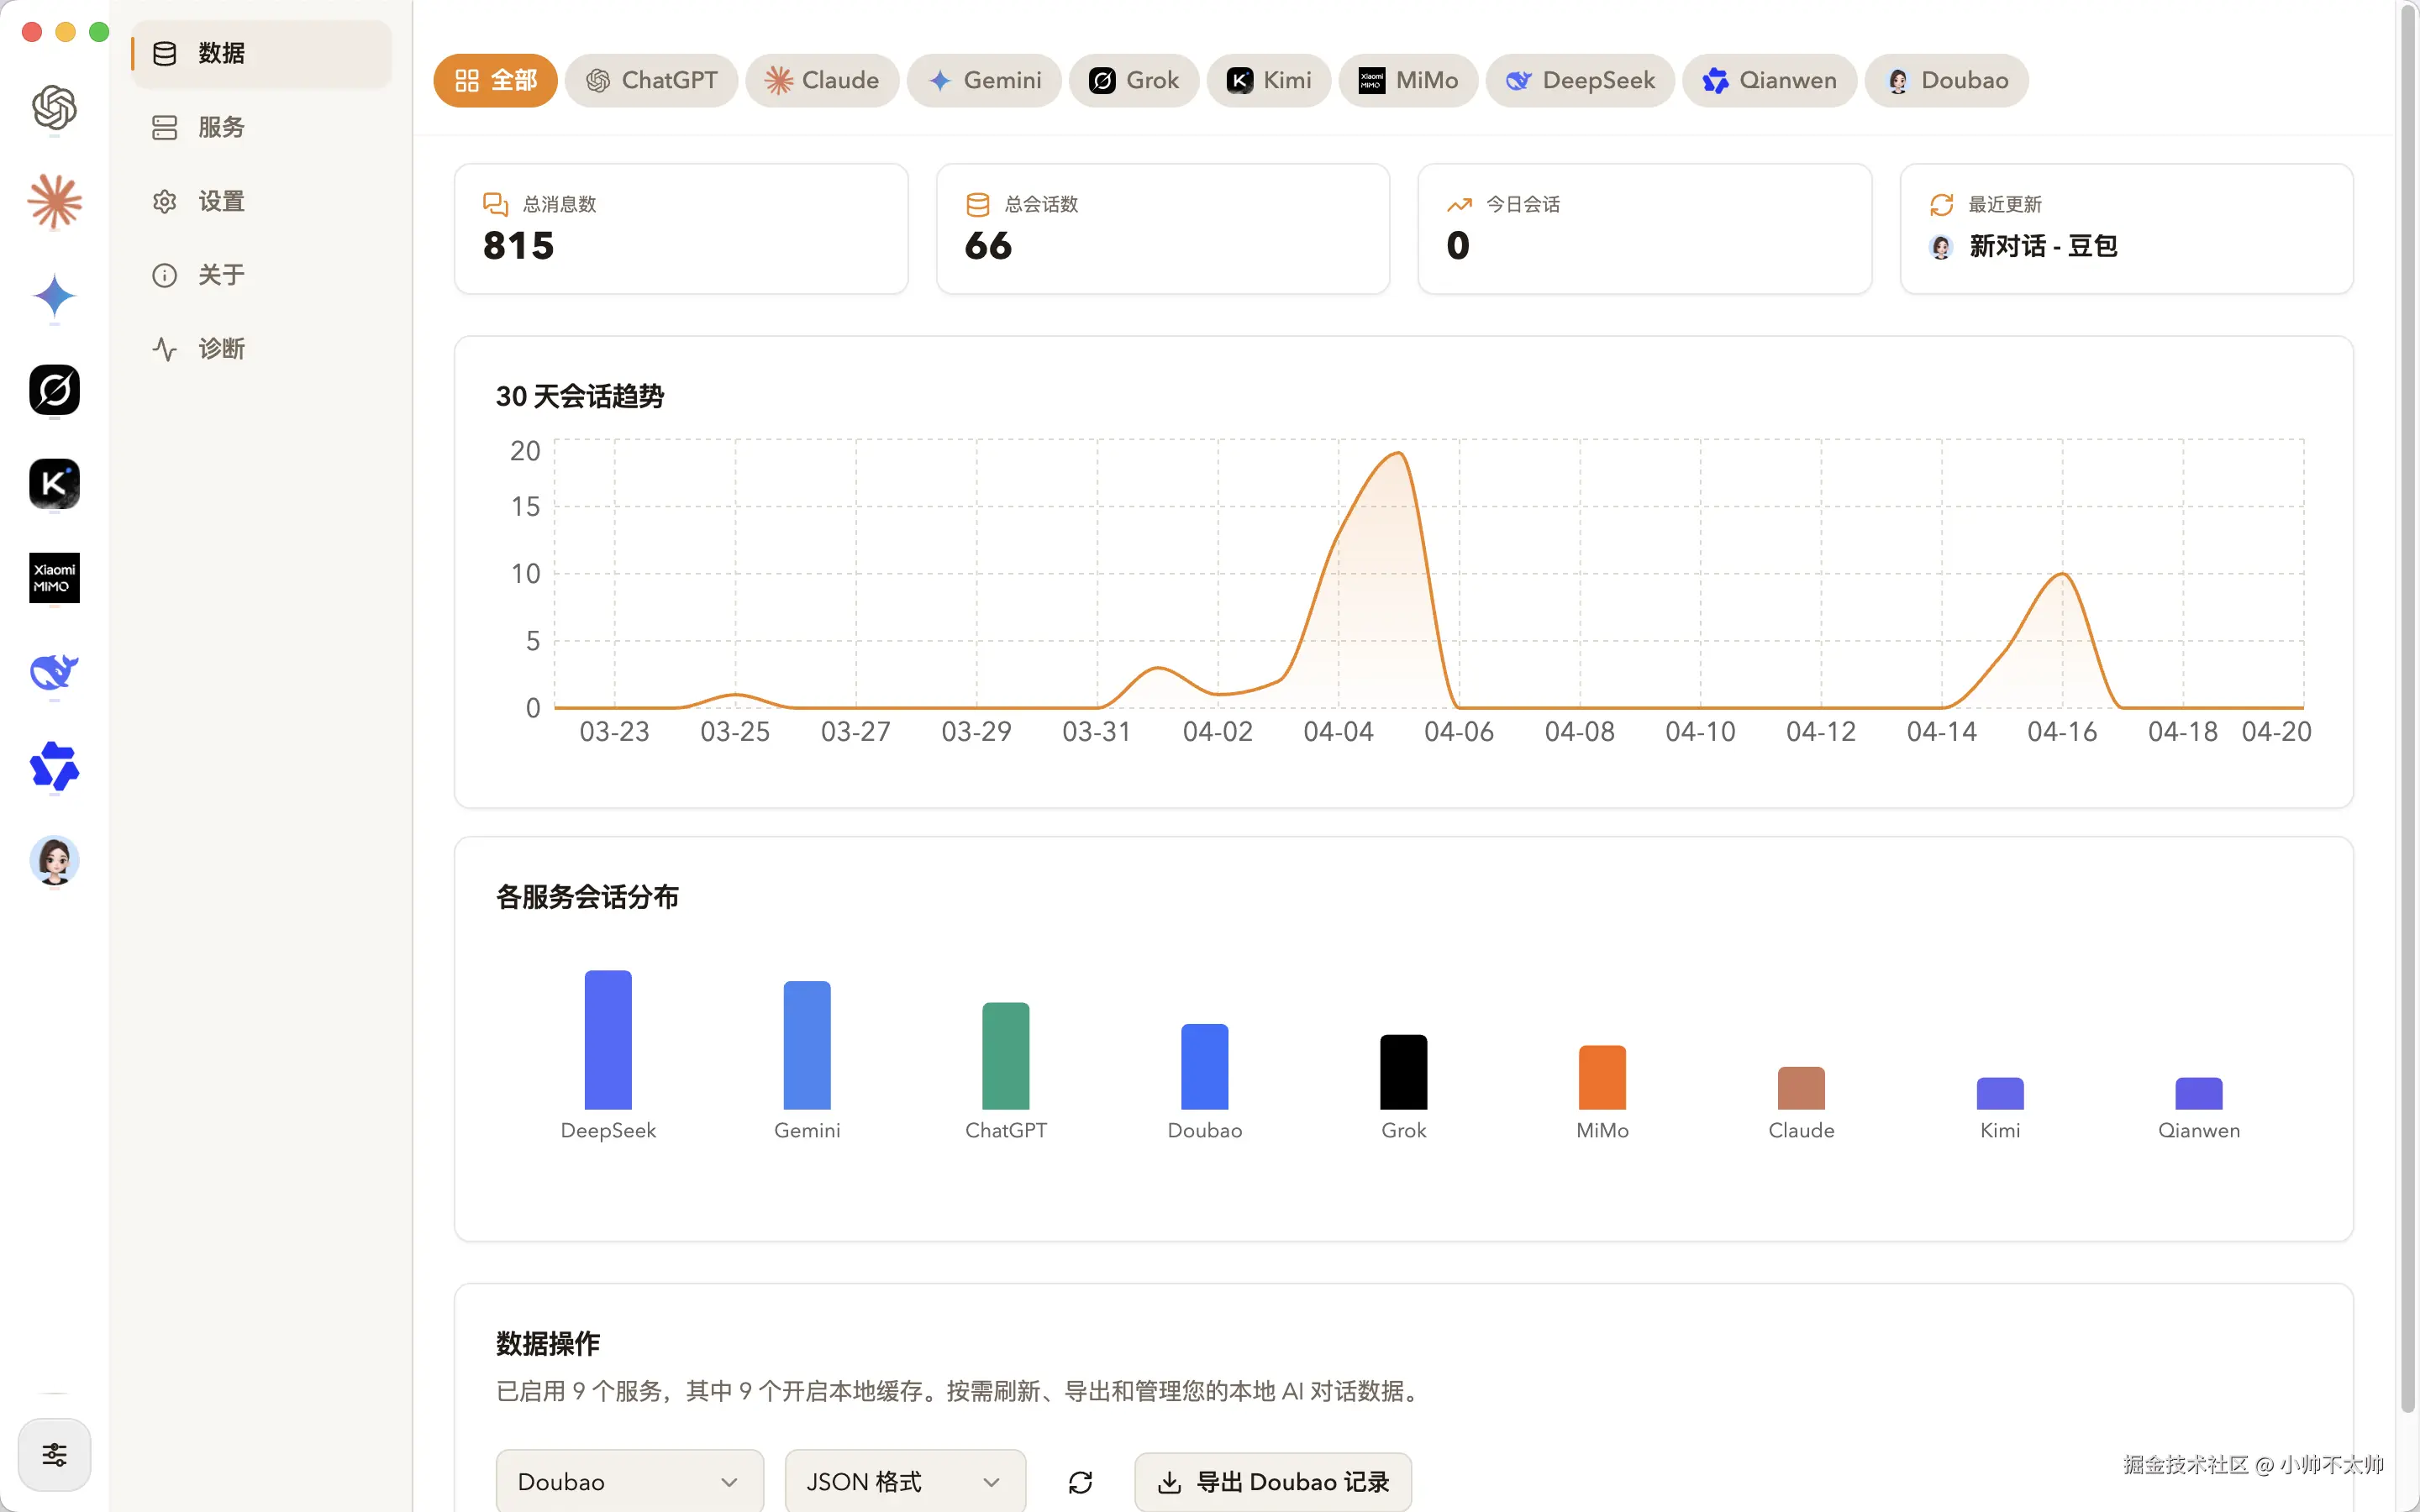Screen dimensions: 2420x1512
Task: Show only Kimi data tab
Action: click(x=1268, y=80)
